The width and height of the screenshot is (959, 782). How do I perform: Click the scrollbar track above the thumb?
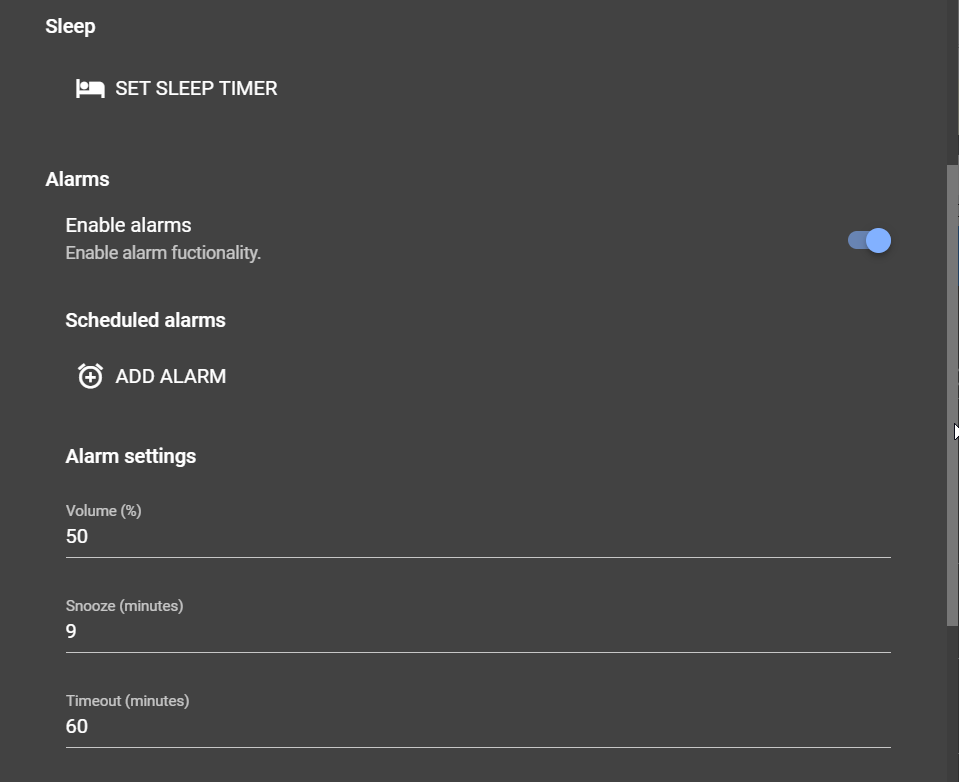[x=952, y=80]
